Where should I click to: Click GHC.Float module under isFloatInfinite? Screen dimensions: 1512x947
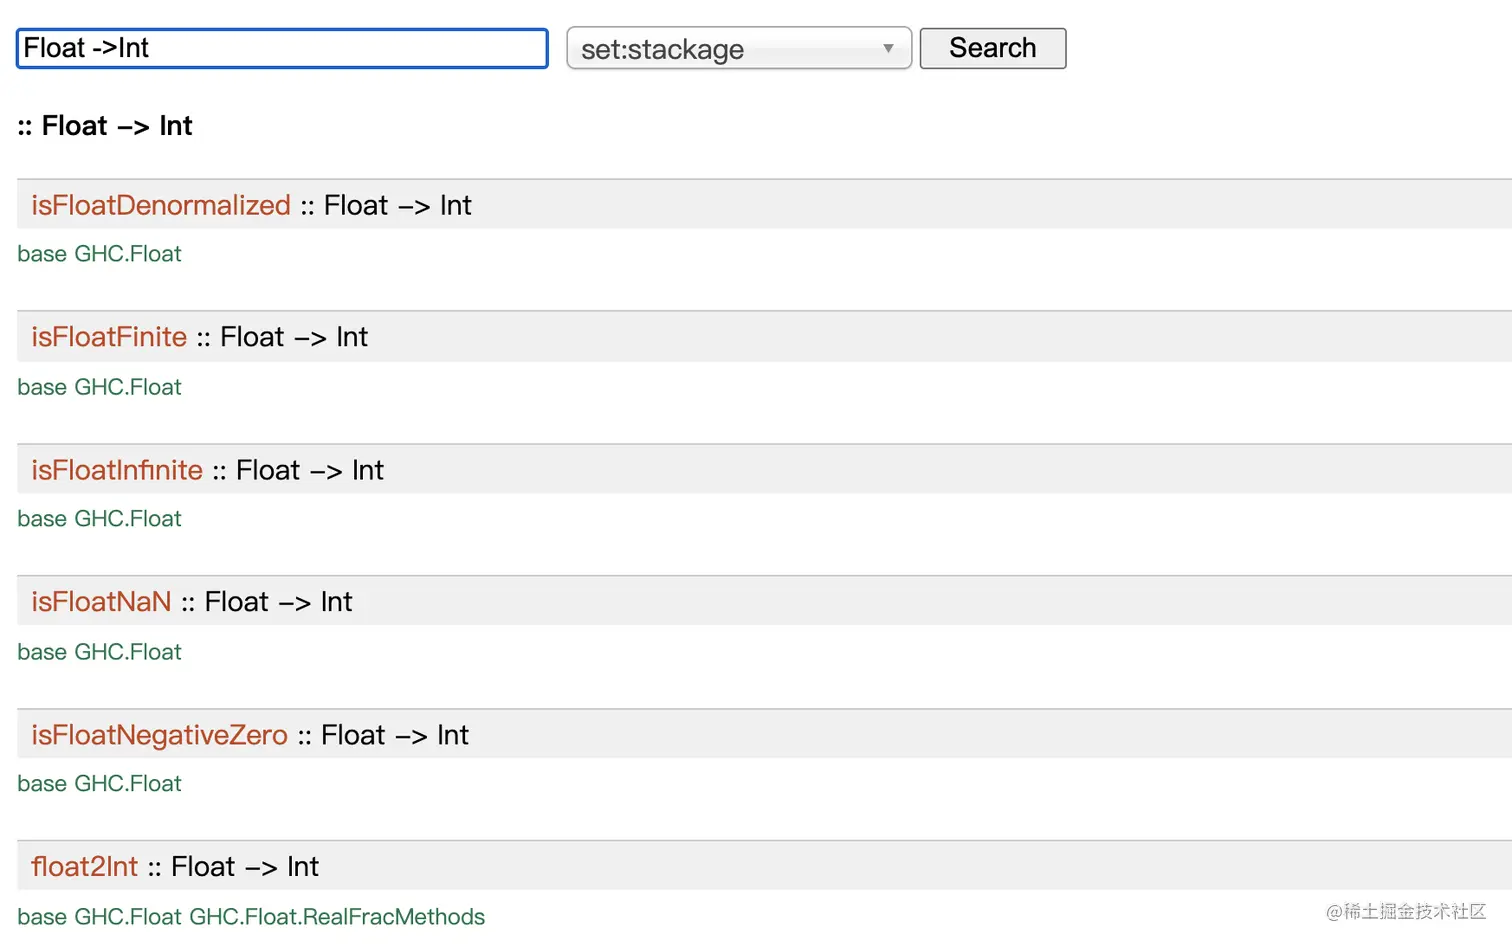point(128,519)
